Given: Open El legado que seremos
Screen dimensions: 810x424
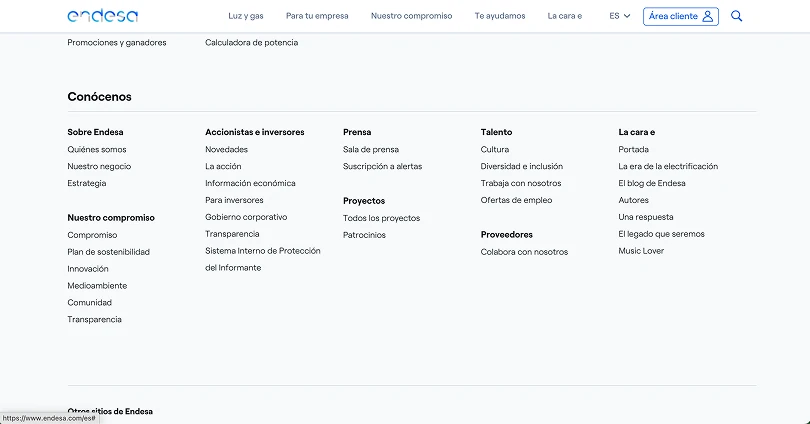Looking at the screenshot, I should [661, 234].
